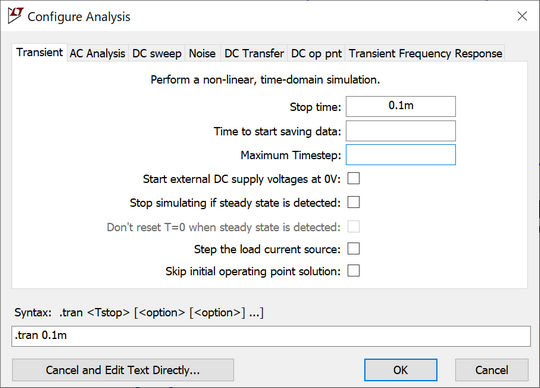Confirm with the OK button
540x388 pixels.
[401, 370]
